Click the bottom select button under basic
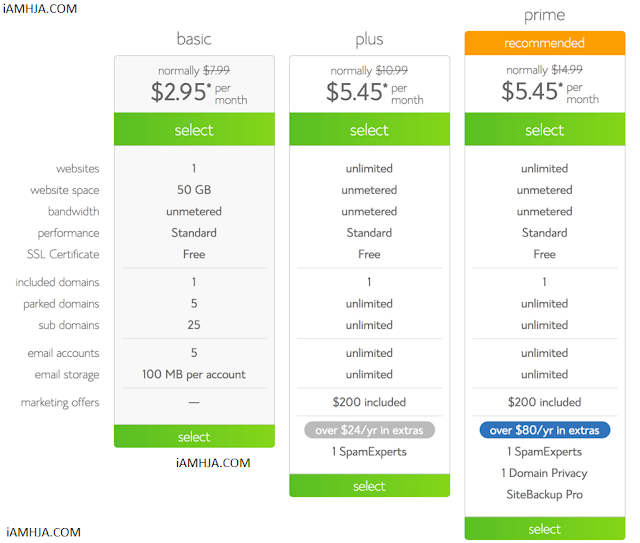This screenshot has width=640, height=543. point(194,436)
